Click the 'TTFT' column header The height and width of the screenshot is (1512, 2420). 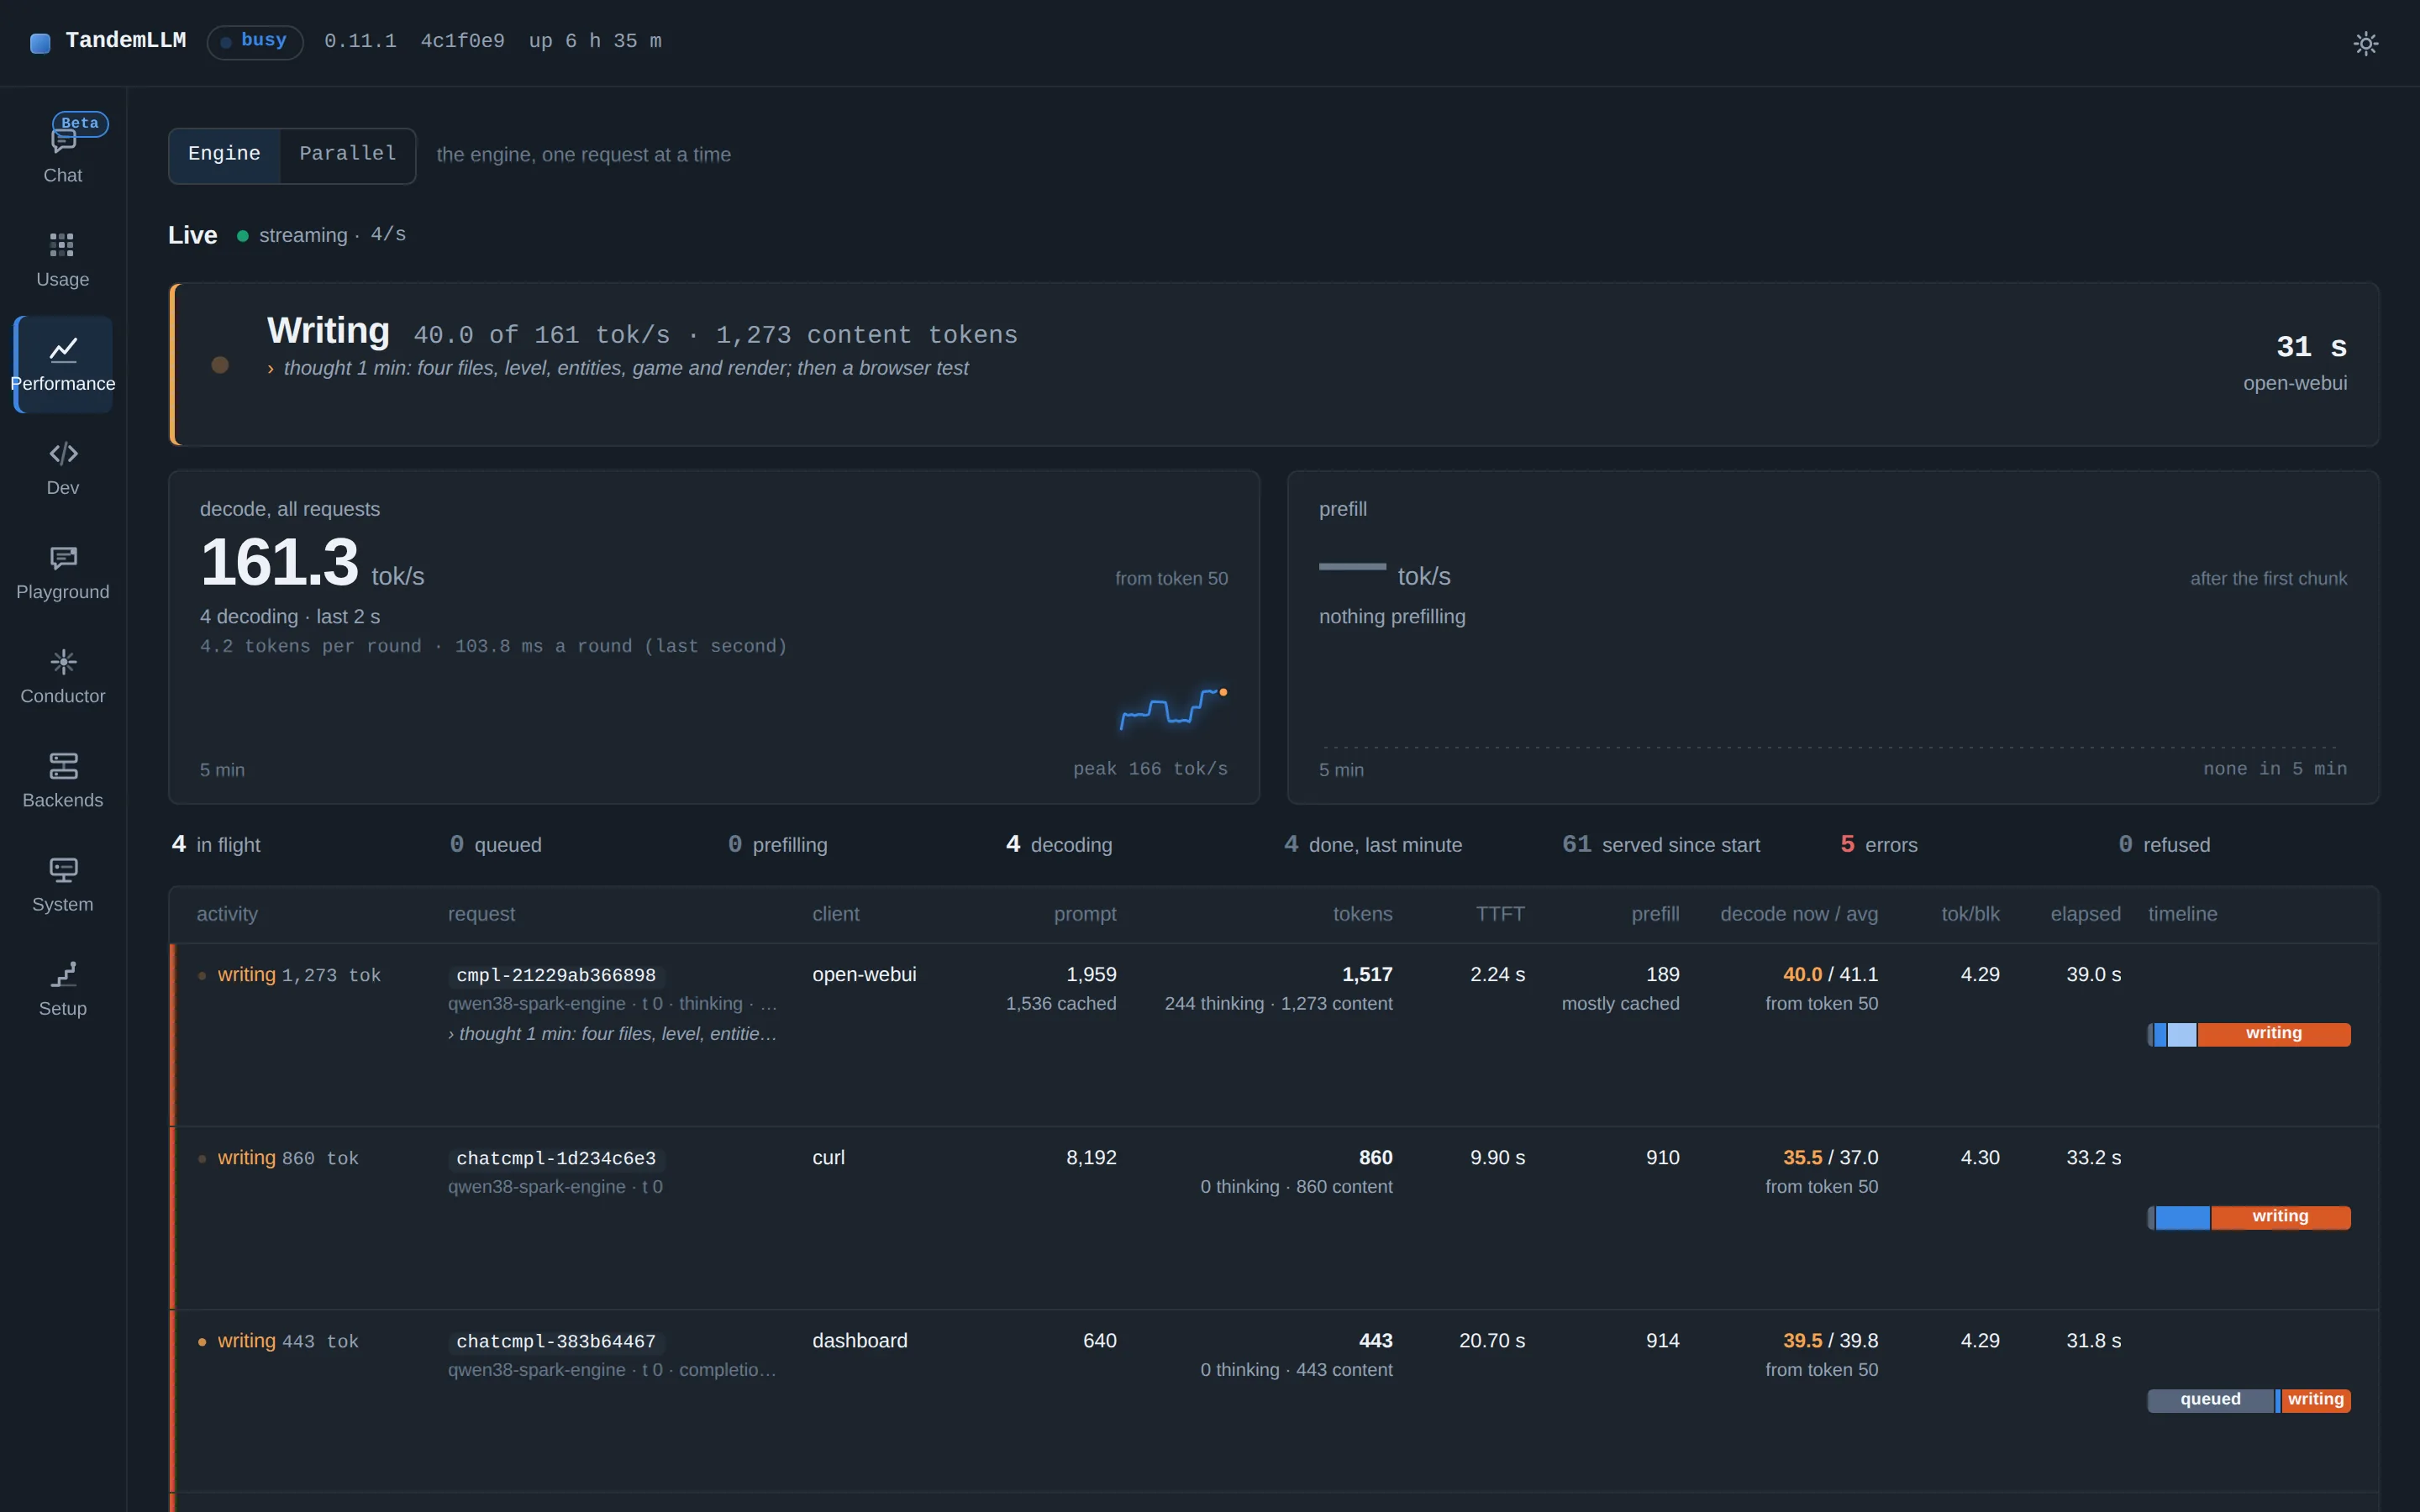click(x=1500, y=914)
